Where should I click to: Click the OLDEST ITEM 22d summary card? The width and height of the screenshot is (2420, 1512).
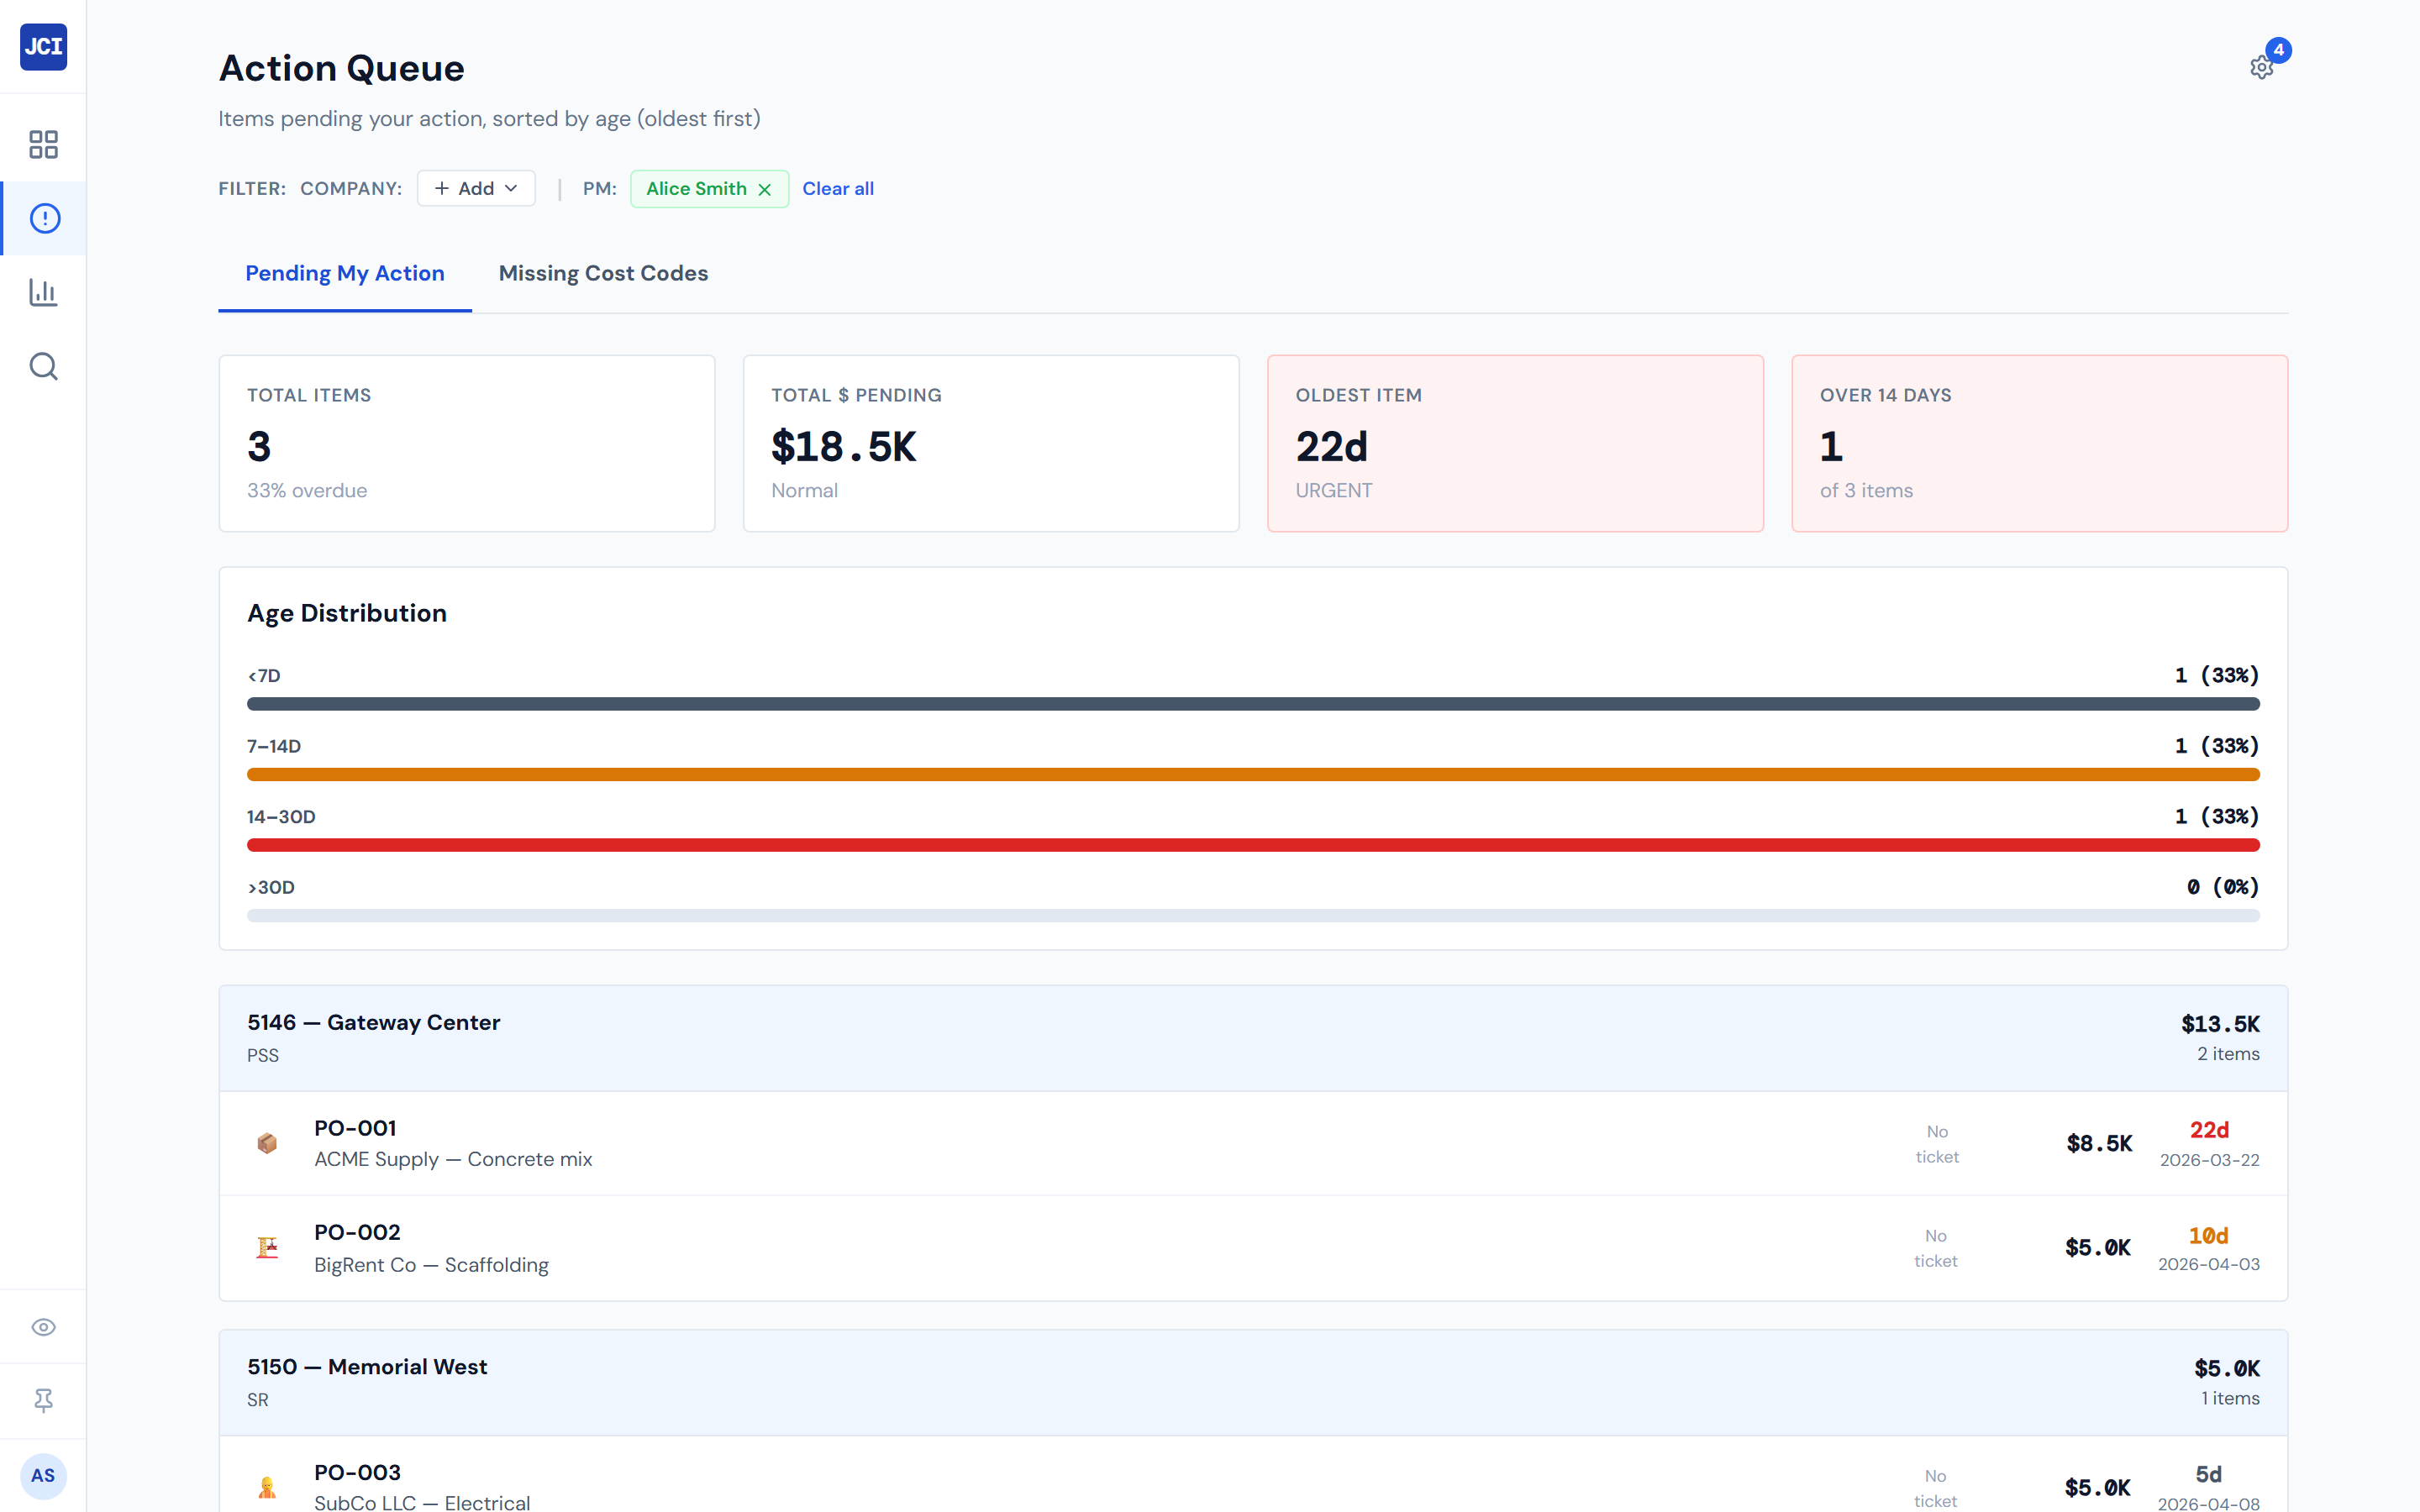tap(1515, 443)
